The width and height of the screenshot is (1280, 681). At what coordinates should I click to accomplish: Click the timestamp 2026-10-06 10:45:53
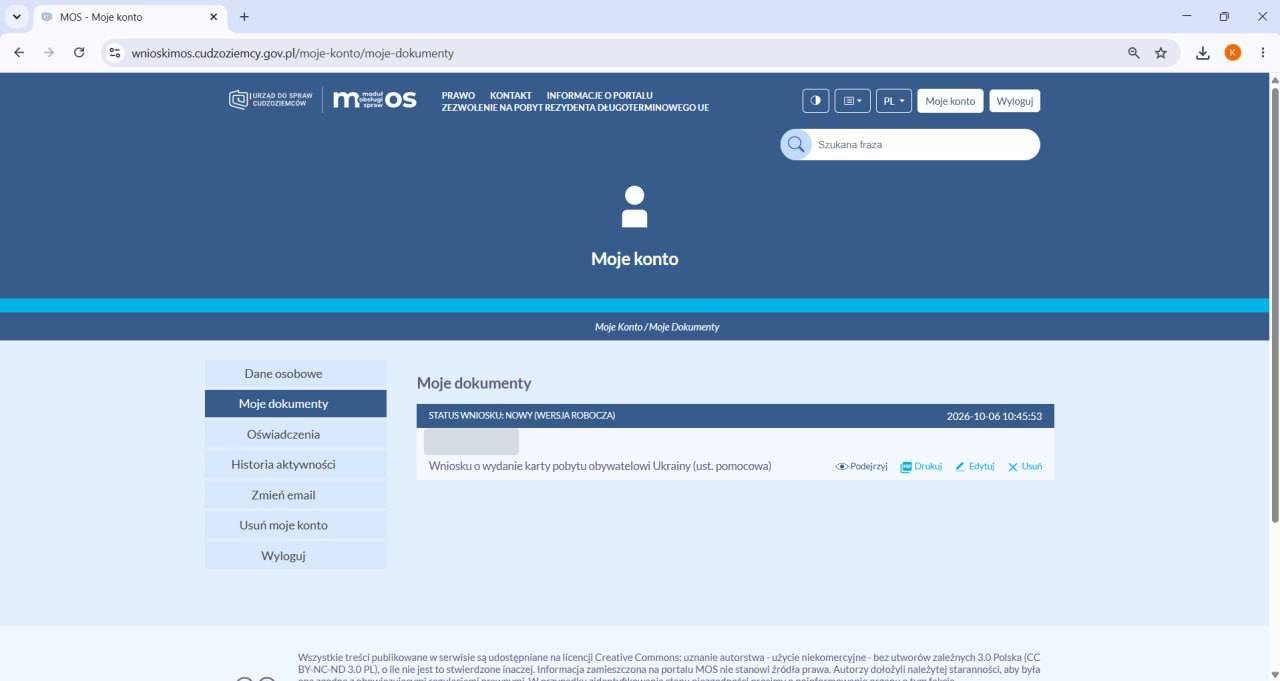(x=994, y=416)
